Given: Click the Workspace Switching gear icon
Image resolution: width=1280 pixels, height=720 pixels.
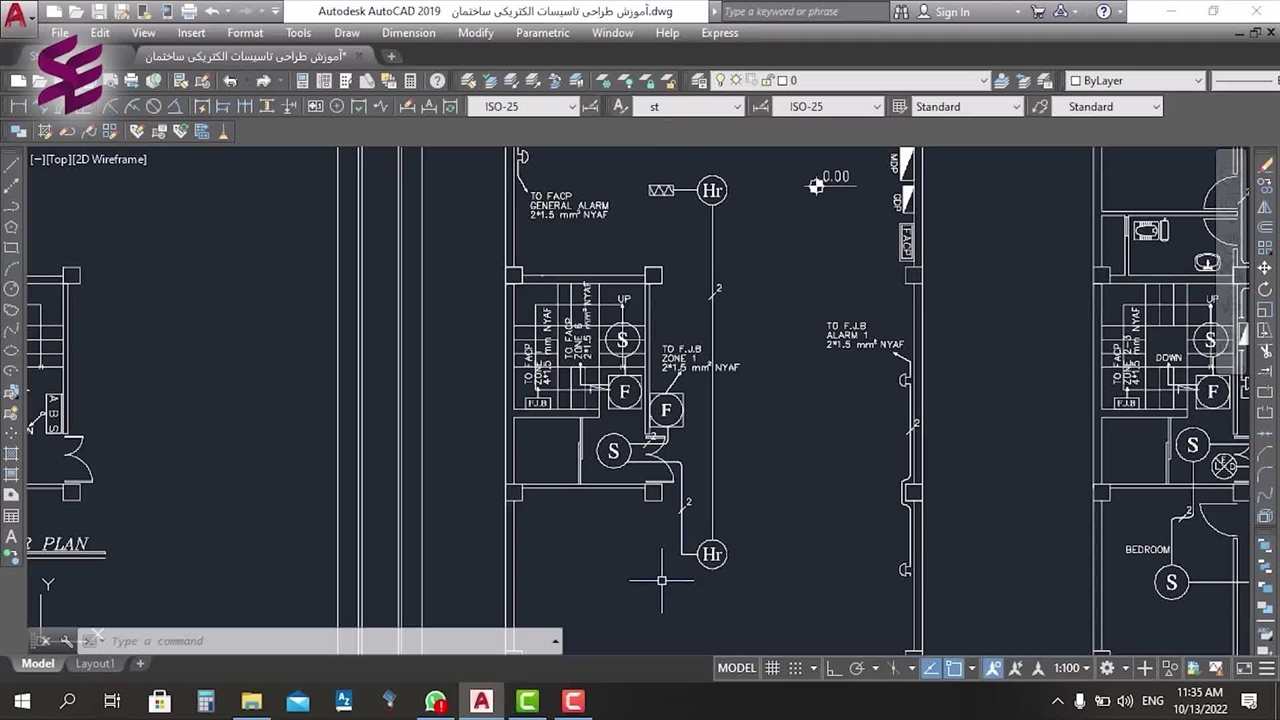Looking at the screenshot, I should (1106, 668).
